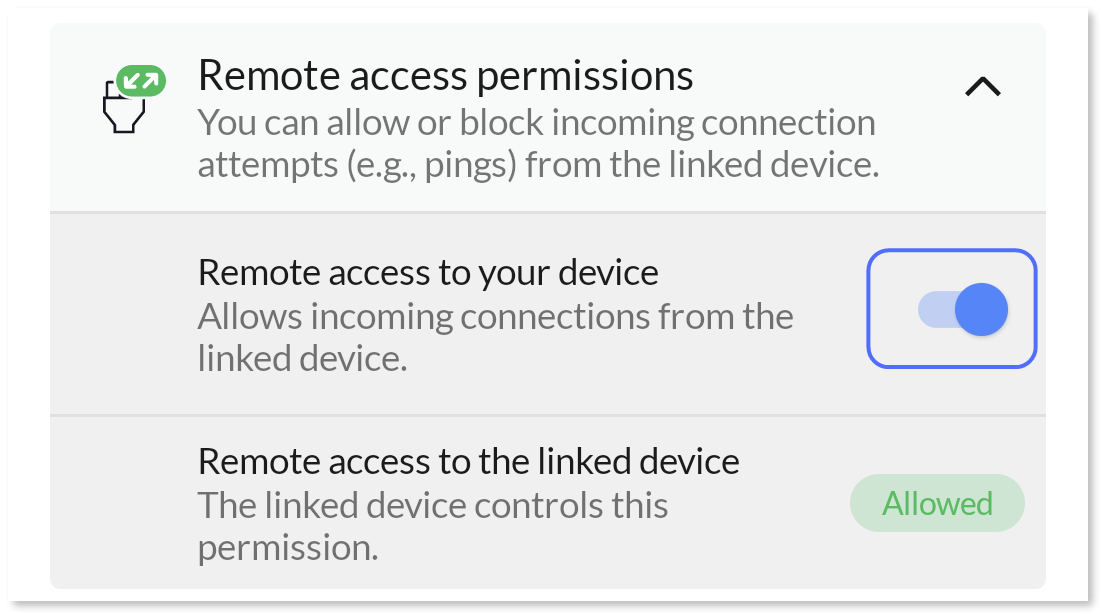Click the permissions description text below the header
The height and width of the screenshot is (614, 1101).
pos(537,143)
